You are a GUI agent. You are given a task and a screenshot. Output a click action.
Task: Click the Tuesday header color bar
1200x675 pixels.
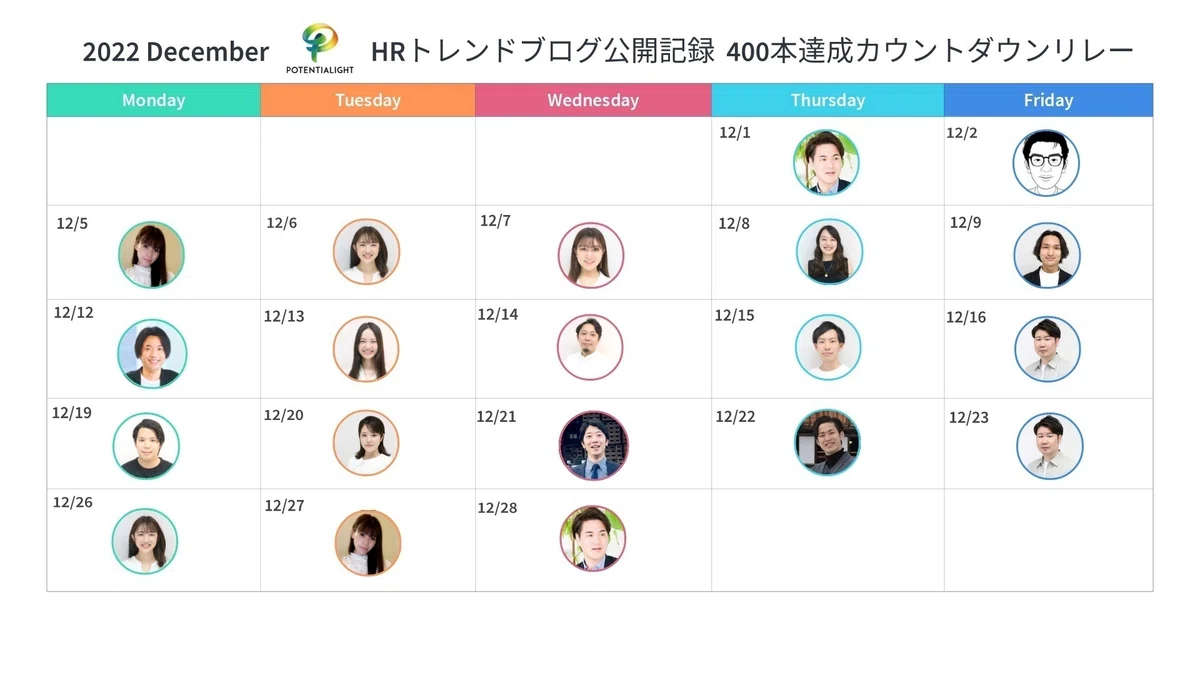click(x=367, y=100)
